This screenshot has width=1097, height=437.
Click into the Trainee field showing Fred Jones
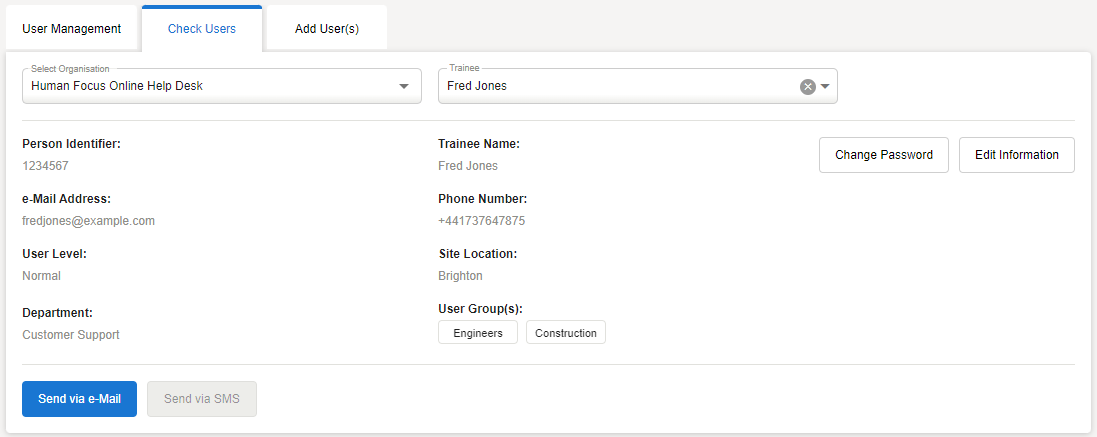(610, 86)
